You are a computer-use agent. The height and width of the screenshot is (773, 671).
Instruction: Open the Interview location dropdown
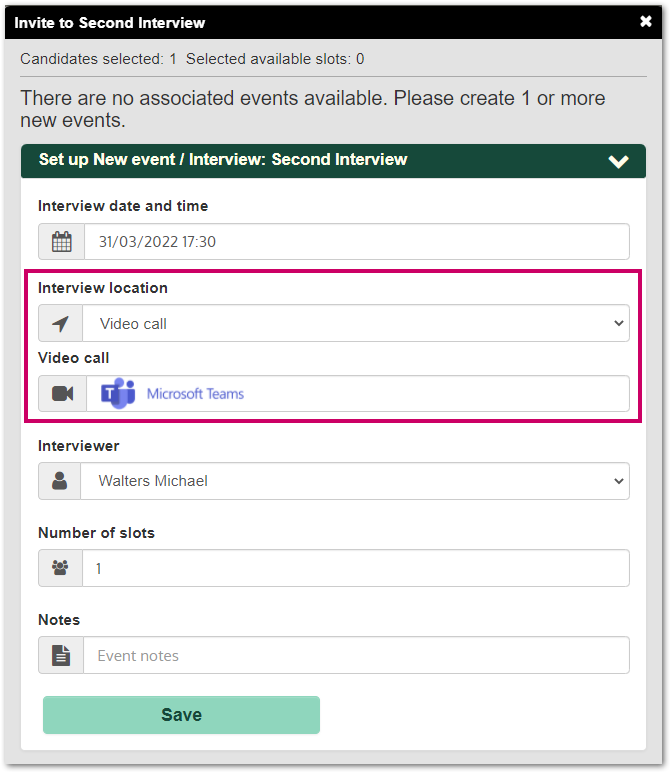click(355, 324)
